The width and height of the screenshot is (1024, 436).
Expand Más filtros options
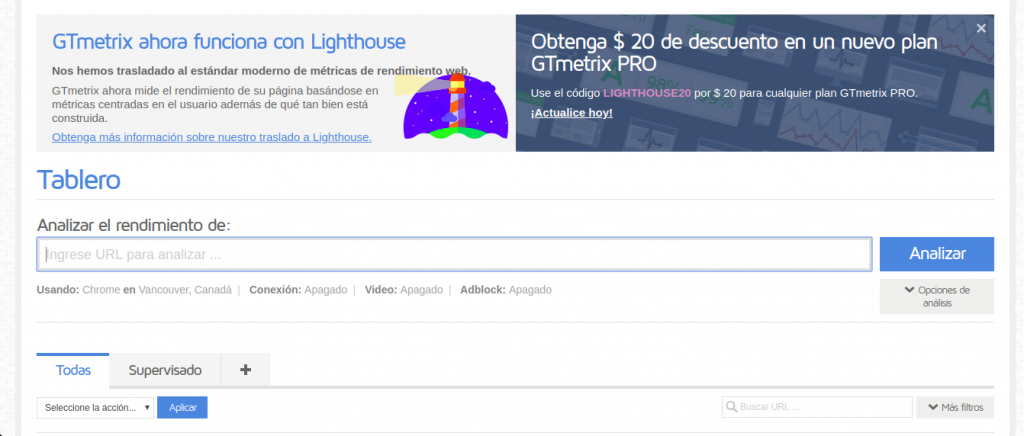955,407
